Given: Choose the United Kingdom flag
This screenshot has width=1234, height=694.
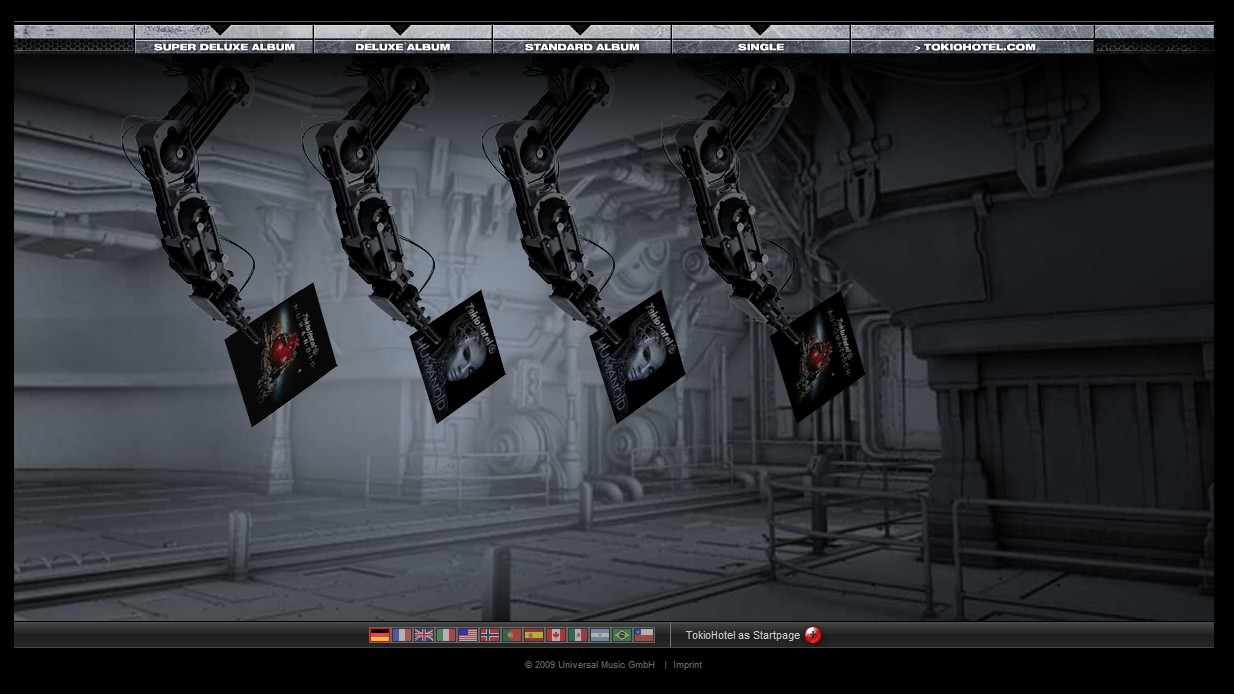Looking at the screenshot, I should point(424,635).
